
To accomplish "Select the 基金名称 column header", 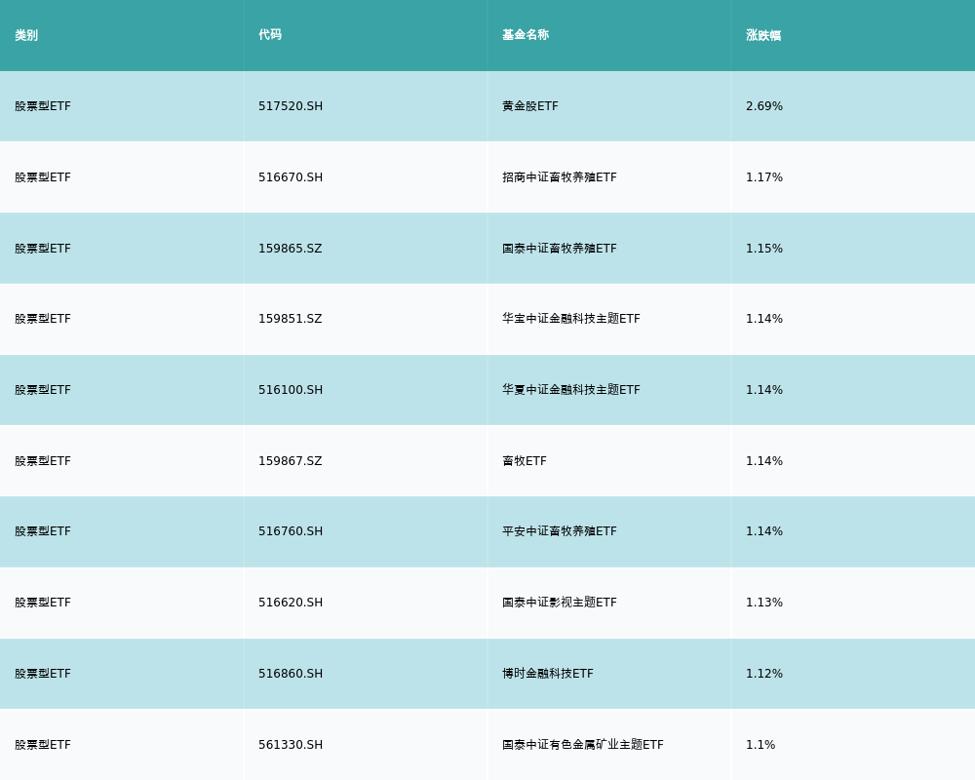I will click(x=525, y=35).
